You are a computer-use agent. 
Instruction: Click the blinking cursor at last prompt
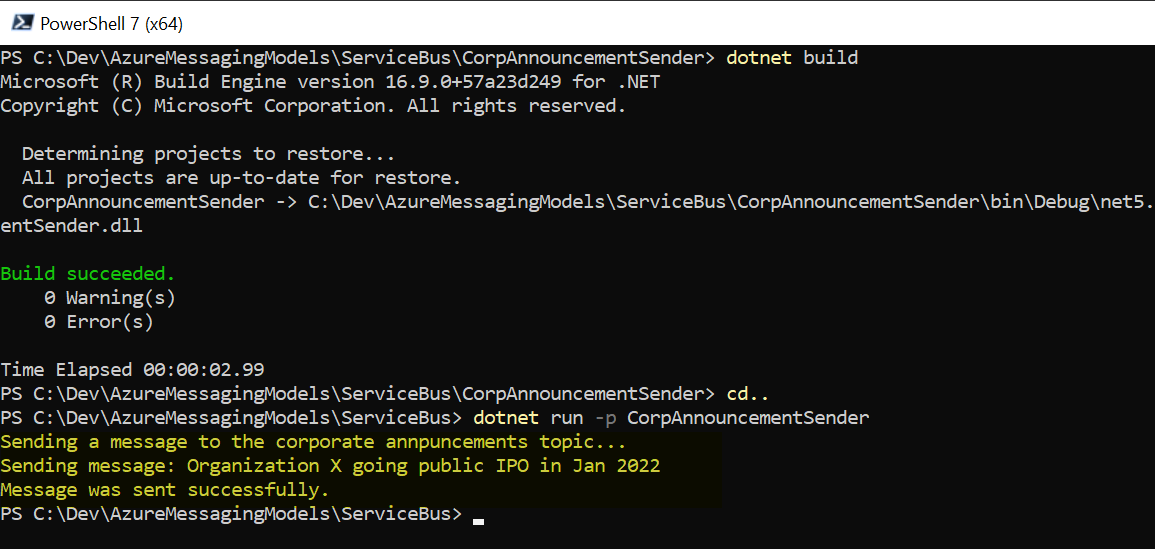point(479,520)
